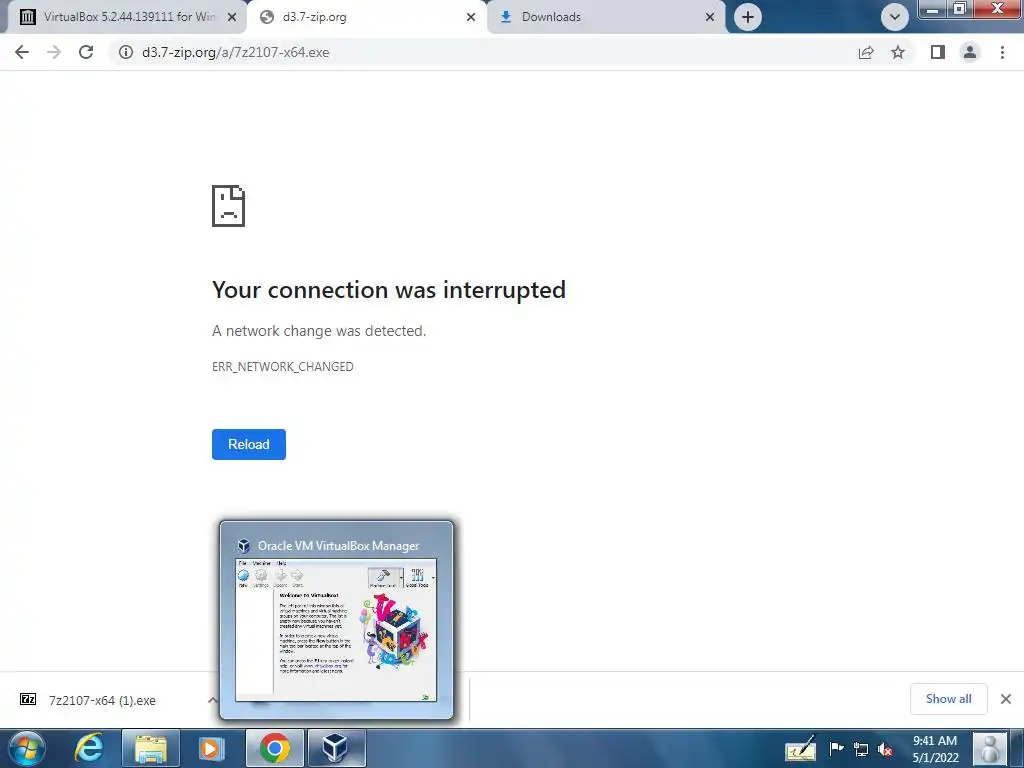Viewport: 1024px width, 768px height.
Task: Click 'A network change was detected.' text
Action: 319,331
